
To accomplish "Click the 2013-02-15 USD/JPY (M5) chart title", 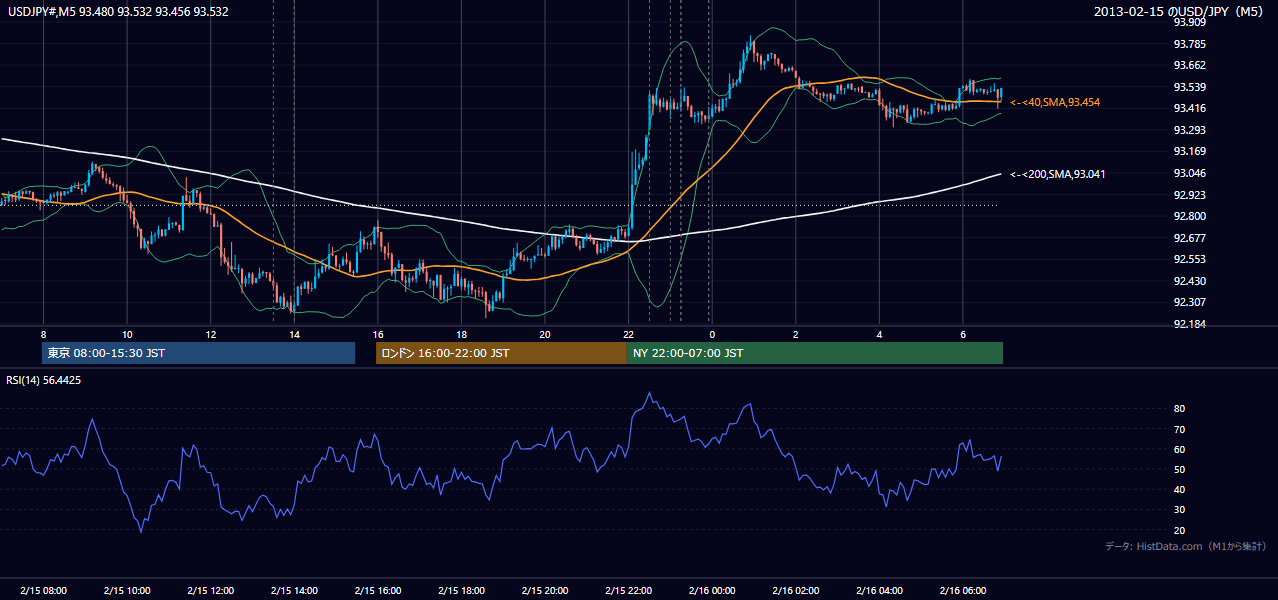I will (1180, 12).
